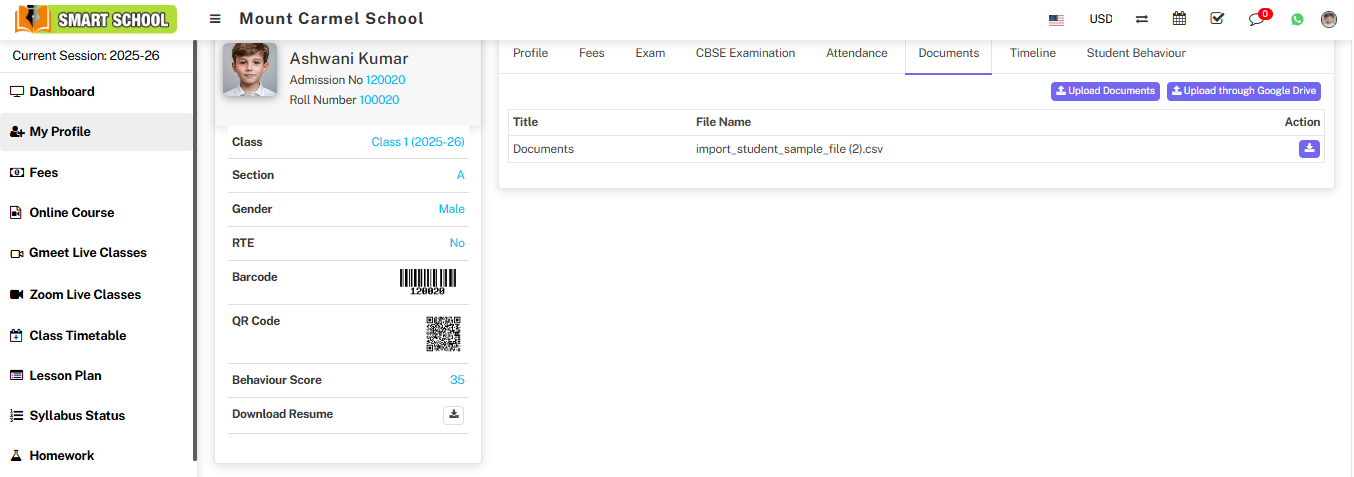The width and height of the screenshot is (1354, 477).
Task: Open the task checklist icon
Action: point(1217,19)
